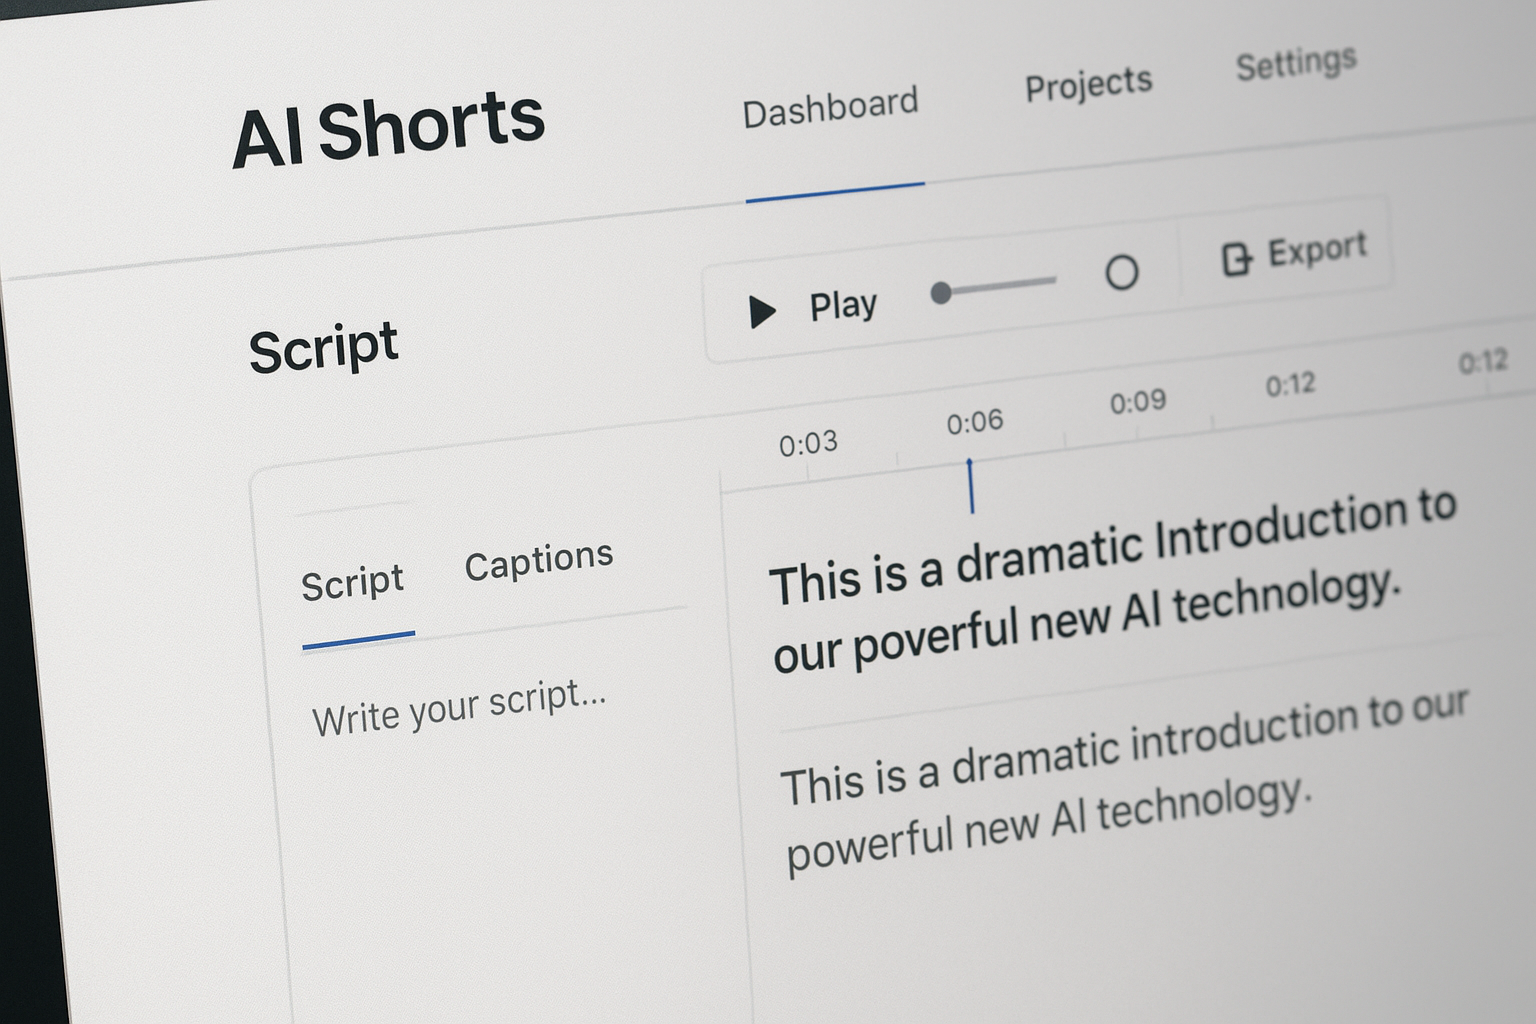Click the hollow circle icon beside the slider
1536x1024 pixels.
pos(1121,272)
